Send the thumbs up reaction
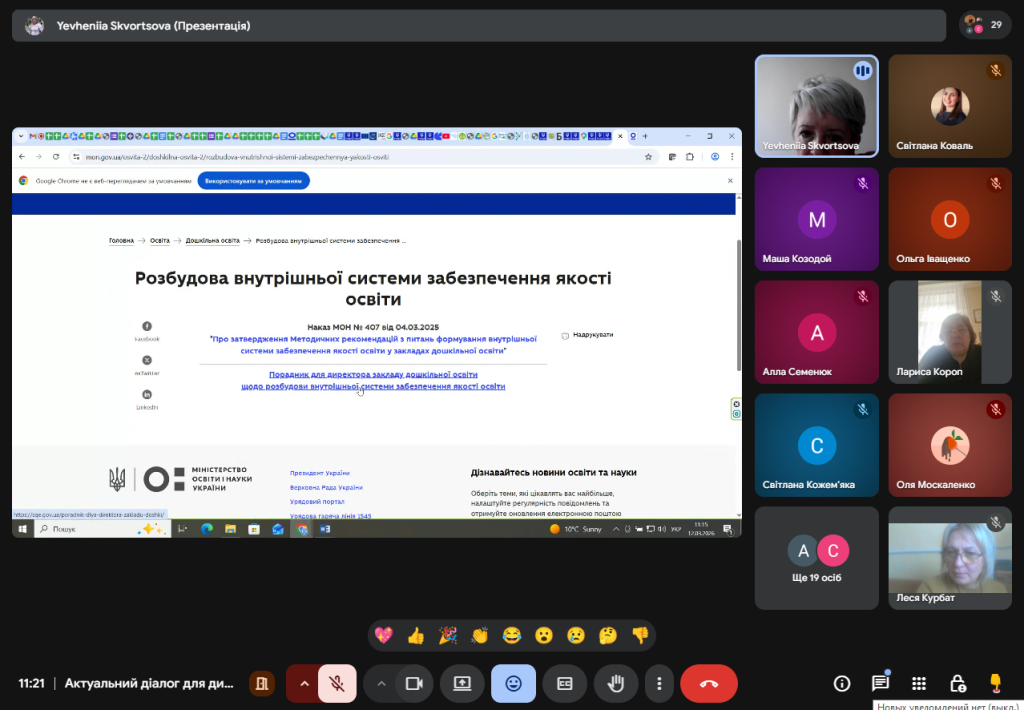Viewport: 1024px width, 710px height. (416, 635)
